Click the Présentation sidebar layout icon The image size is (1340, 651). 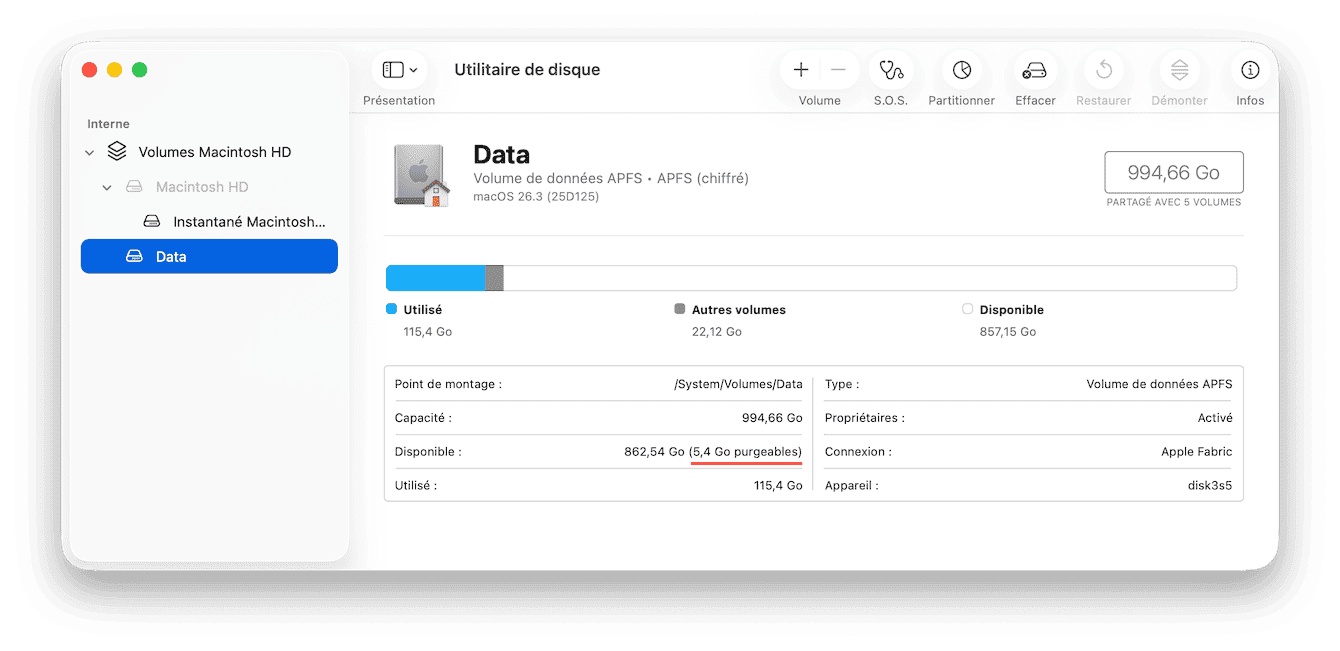click(392, 69)
